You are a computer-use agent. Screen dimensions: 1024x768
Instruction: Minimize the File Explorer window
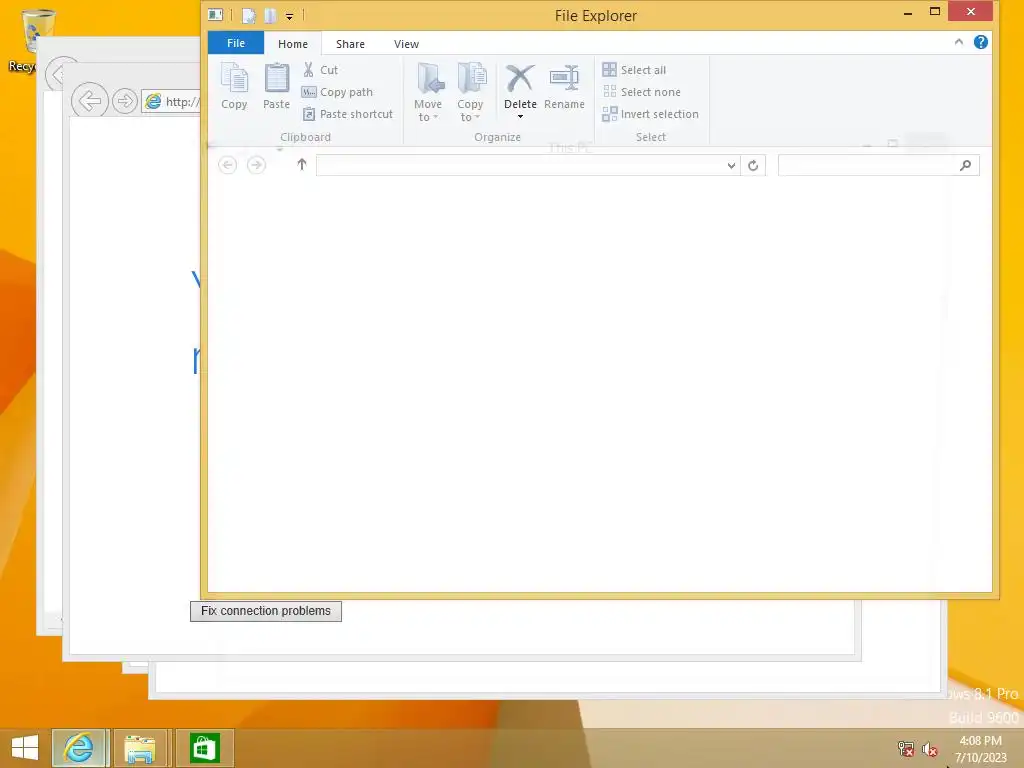pos(908,12)
